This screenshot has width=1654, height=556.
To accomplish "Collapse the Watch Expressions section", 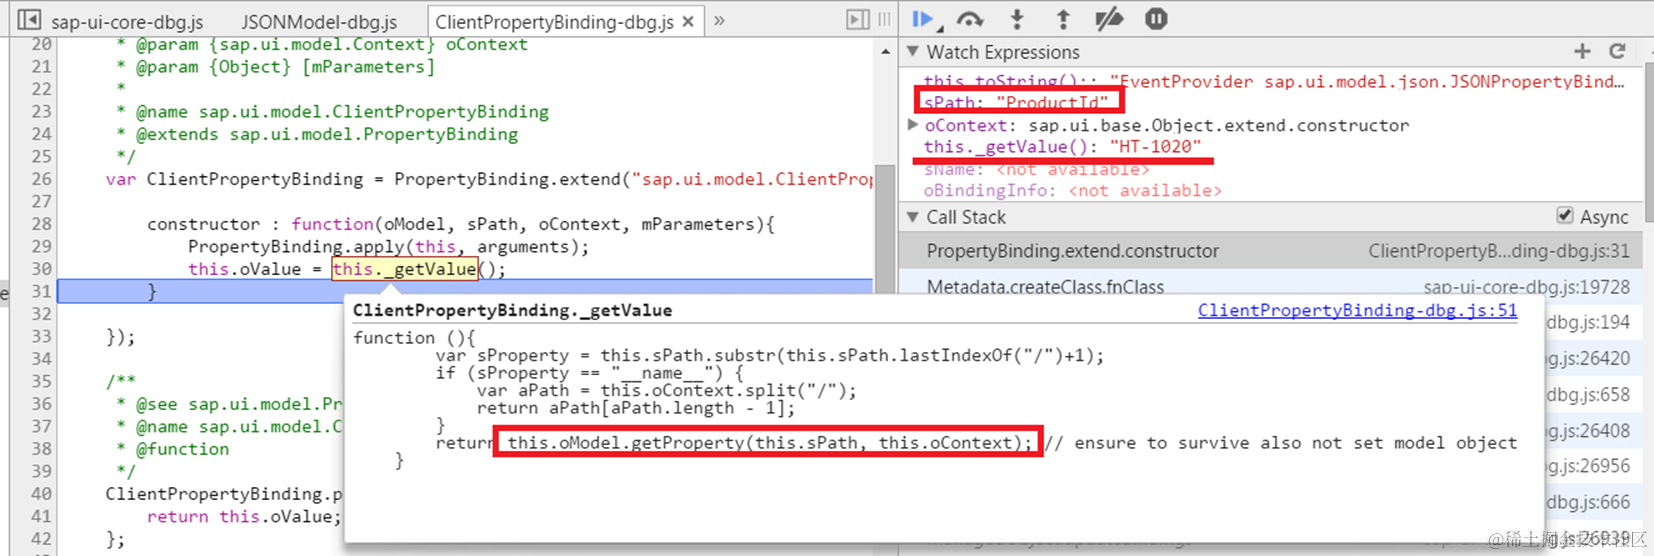I will (913, 52).
